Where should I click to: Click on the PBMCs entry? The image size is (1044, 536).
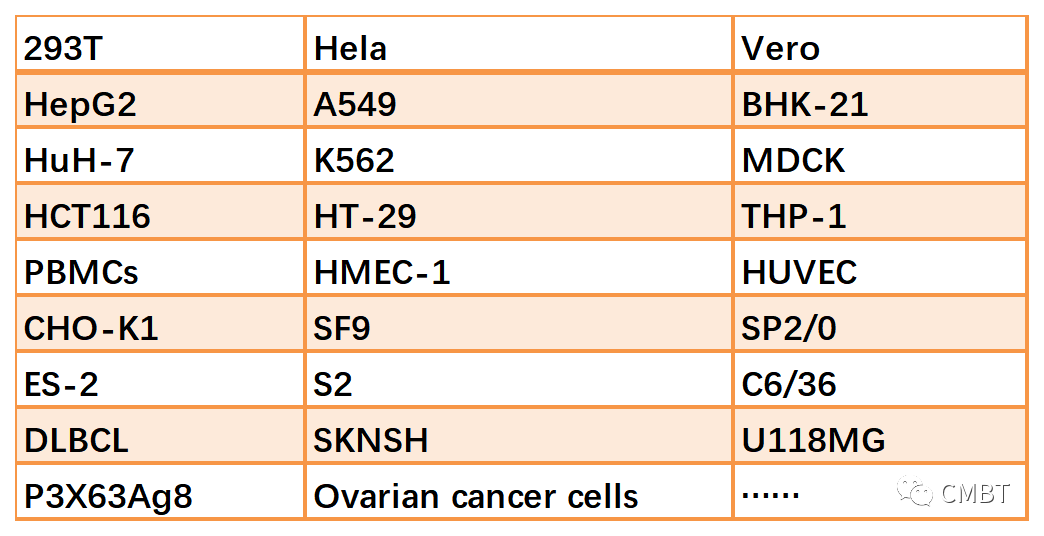[x=81, y=272]
